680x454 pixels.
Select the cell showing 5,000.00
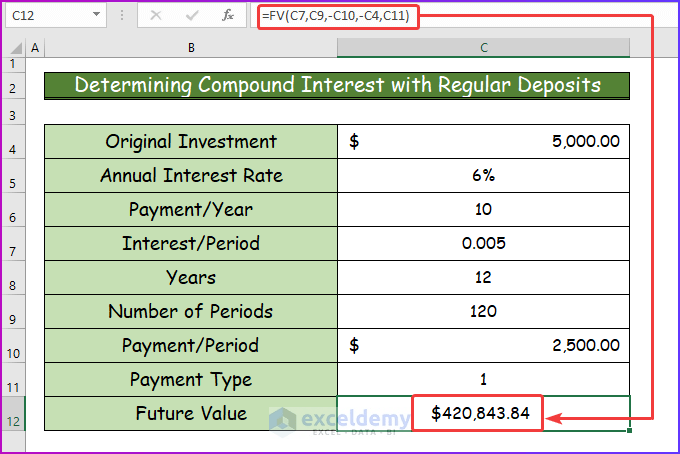(x=484, y=141)
